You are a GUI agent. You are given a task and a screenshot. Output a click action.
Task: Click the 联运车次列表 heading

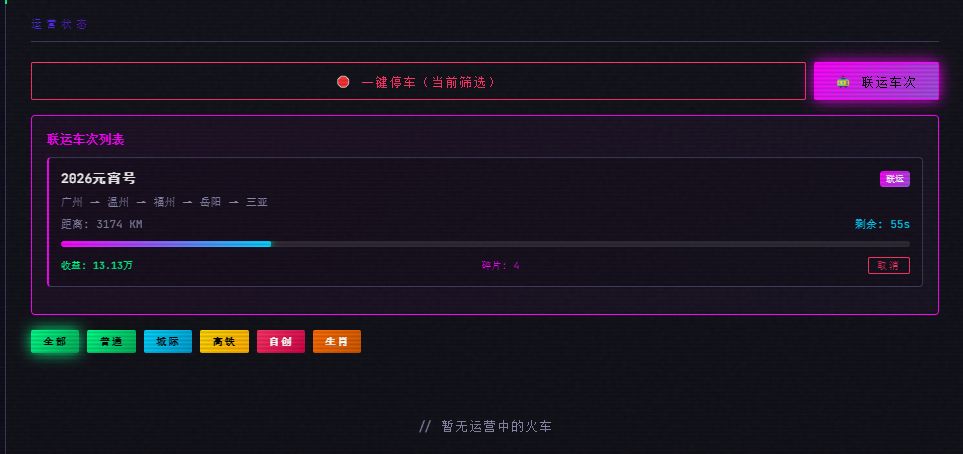85,139
